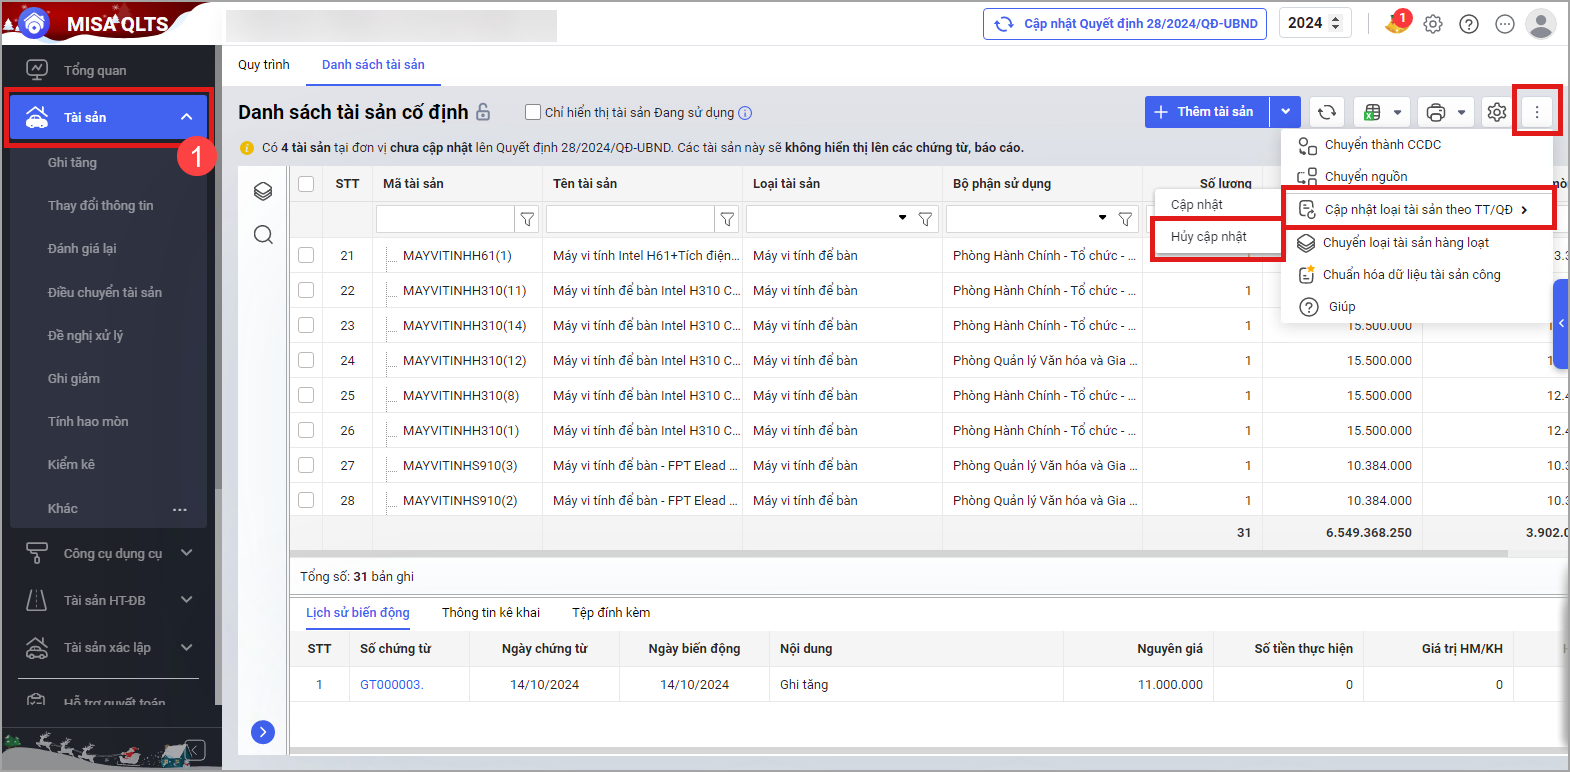Tick the checkbox for row 23
Image resolution: width=1570 pixels, height=772 pixels.
[x=306, y=325]
